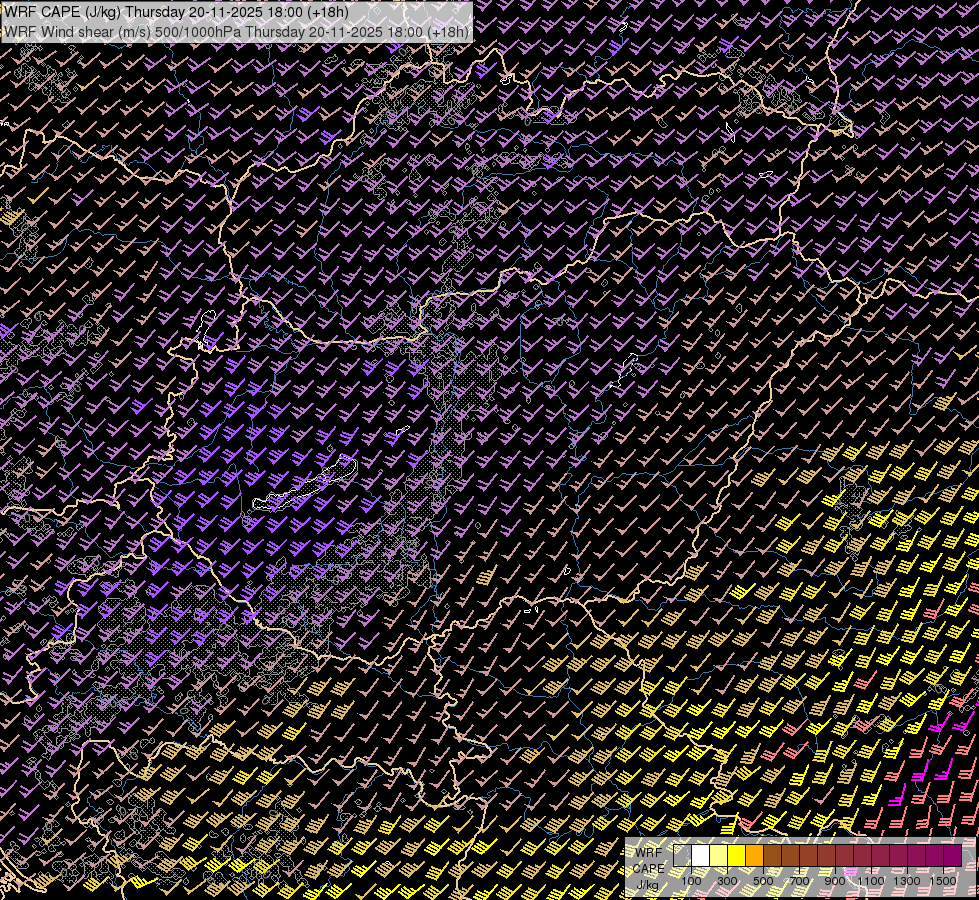Viewport: 979px width, 900px height.
Task: Select the gray leftmost CAPE legend swatch
Action: click(x=682, y=855)
